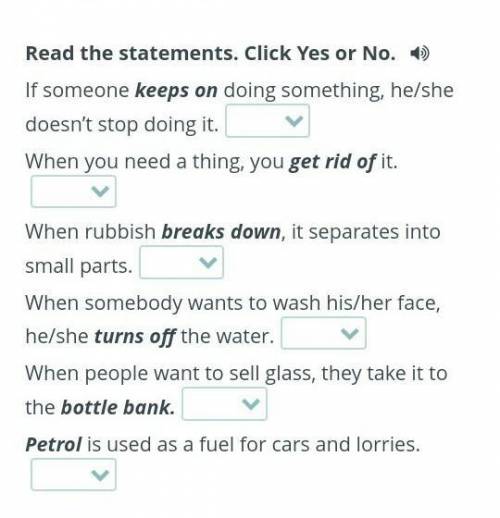Viewport: 500px width, 518px height.
Task: Play audio with the speaker icon
Action: [419, 53]
